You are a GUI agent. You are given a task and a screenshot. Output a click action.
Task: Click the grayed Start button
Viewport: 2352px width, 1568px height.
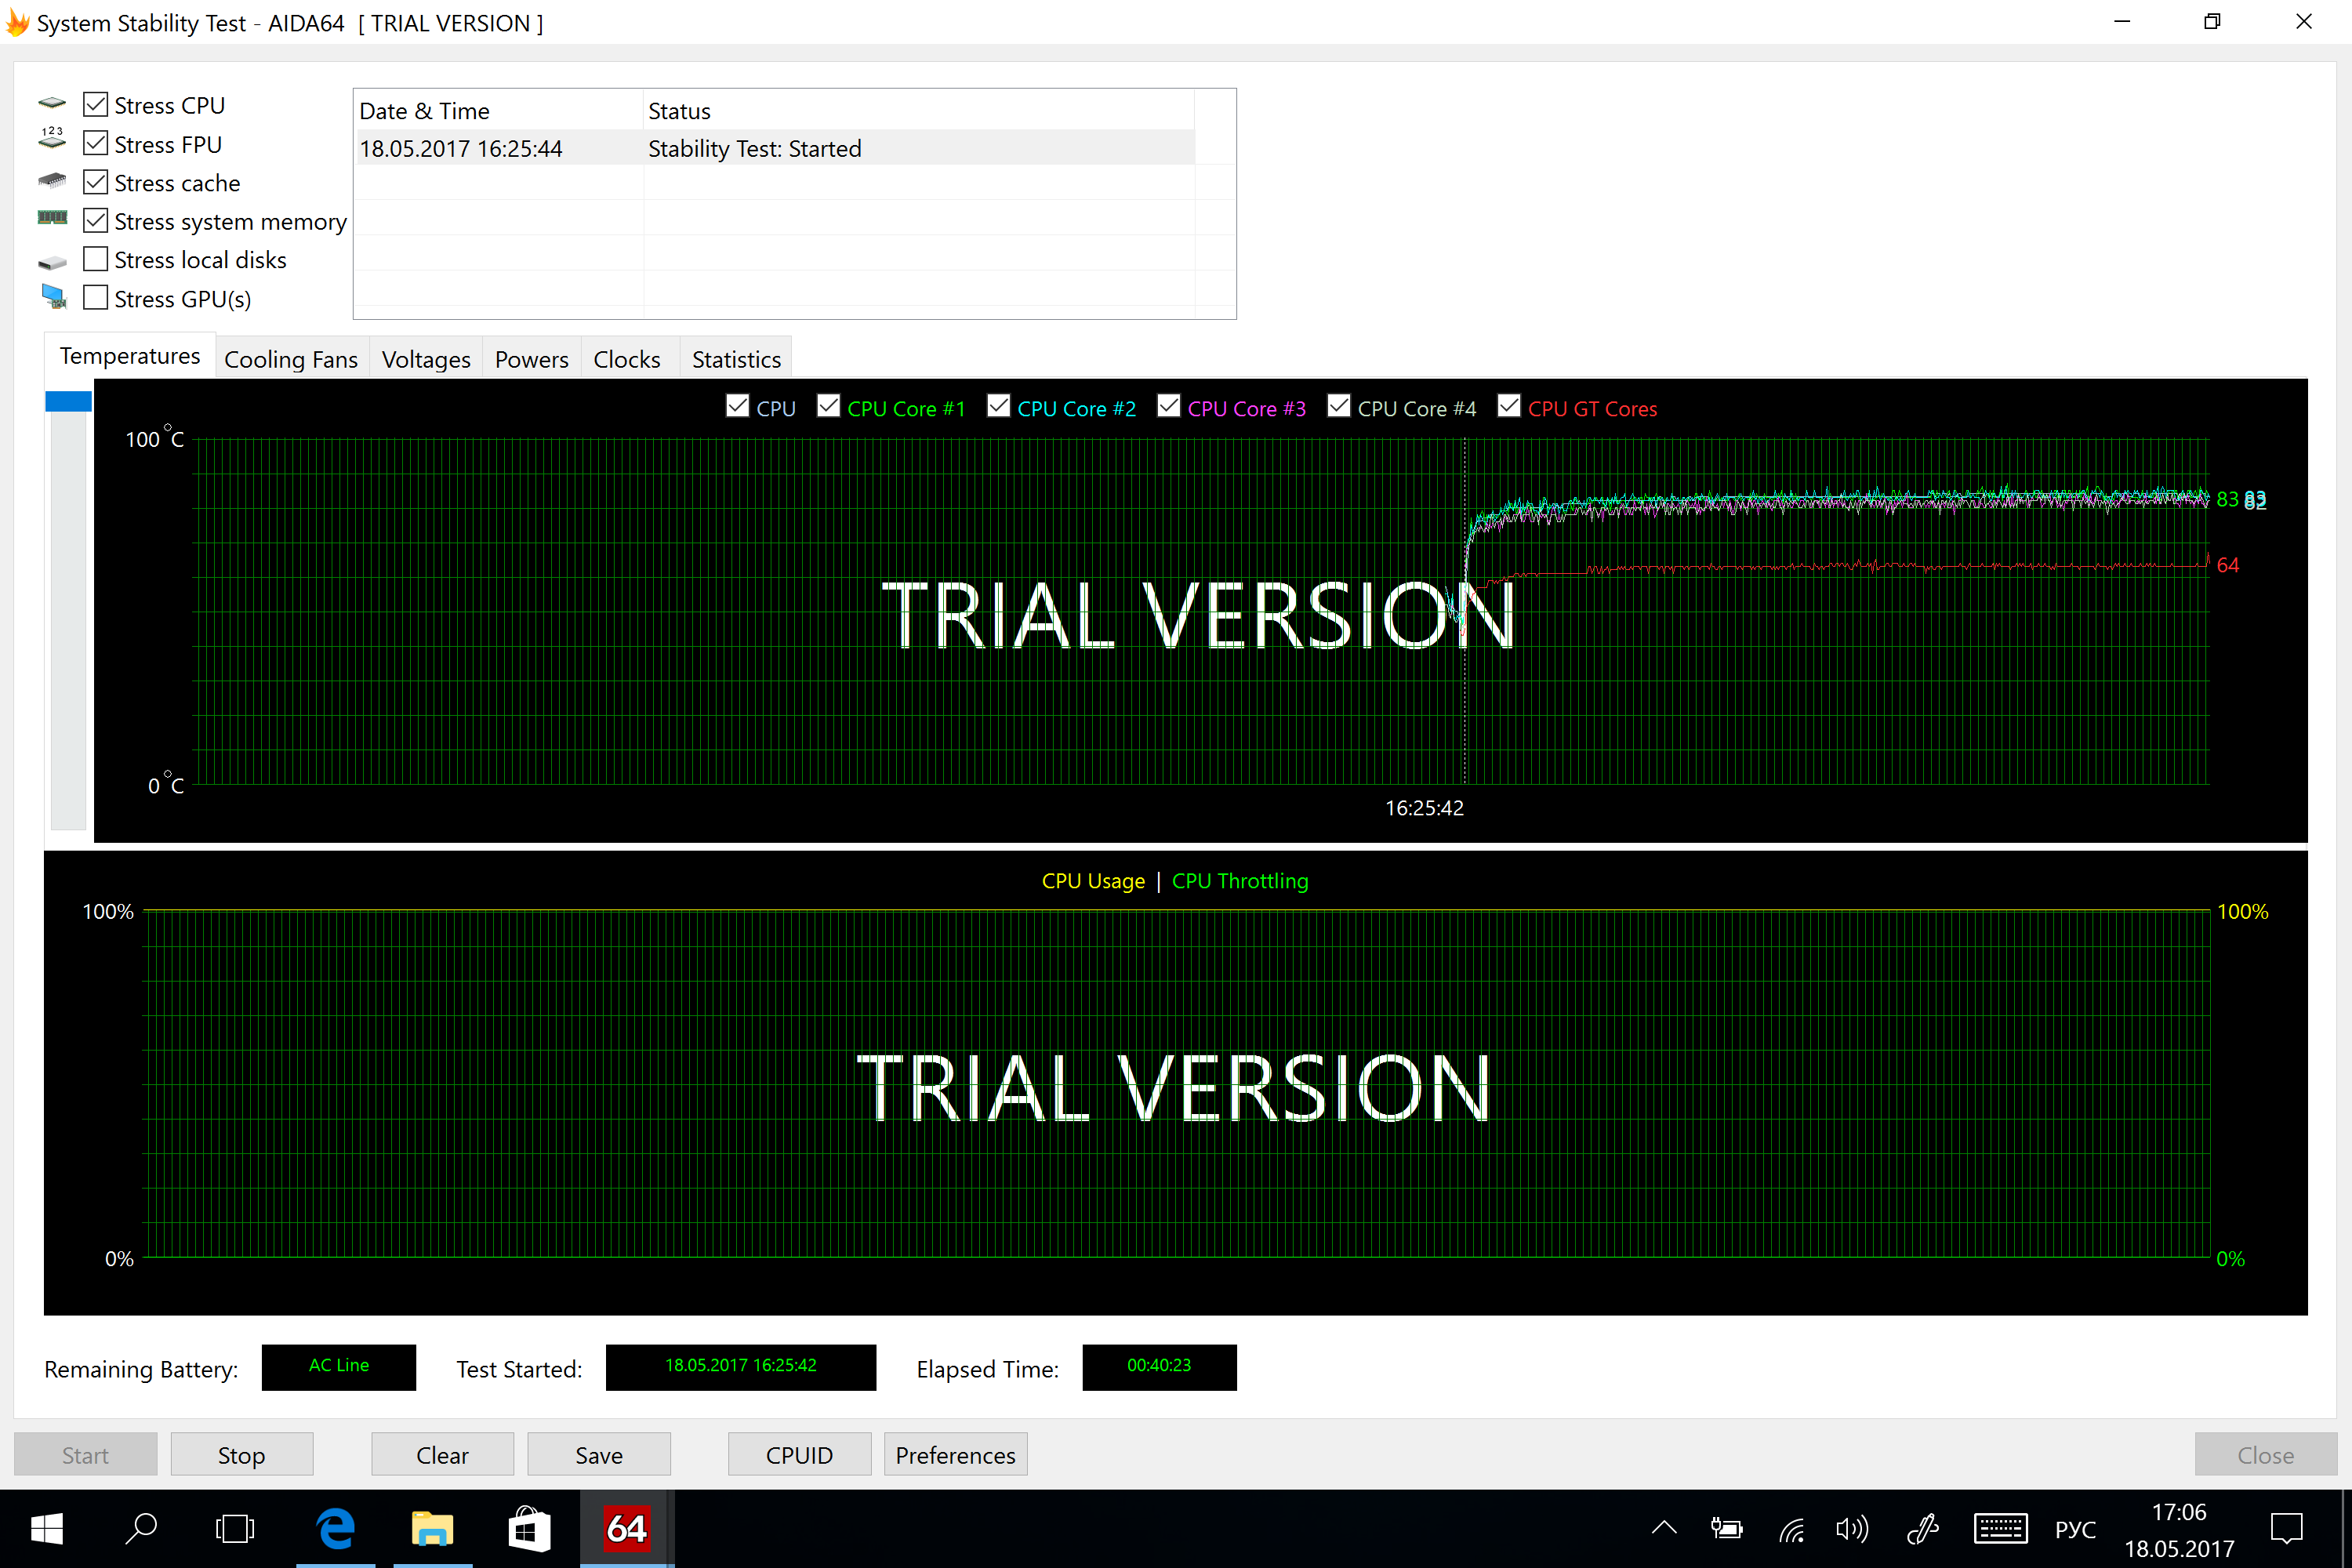85,1455
